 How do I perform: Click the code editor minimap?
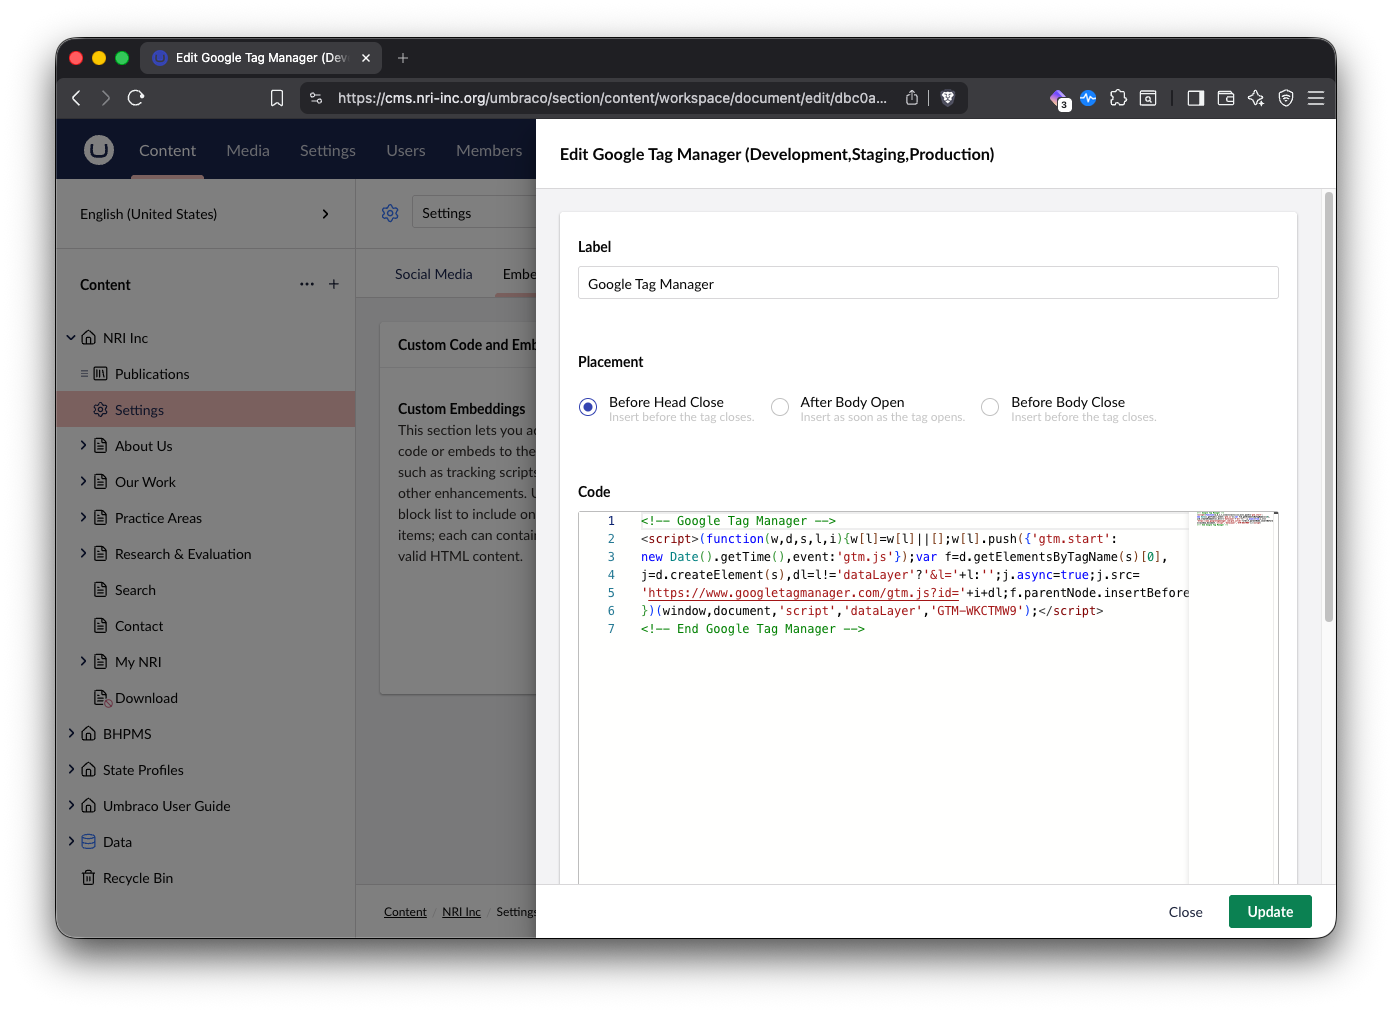[x=1234, y=519]
